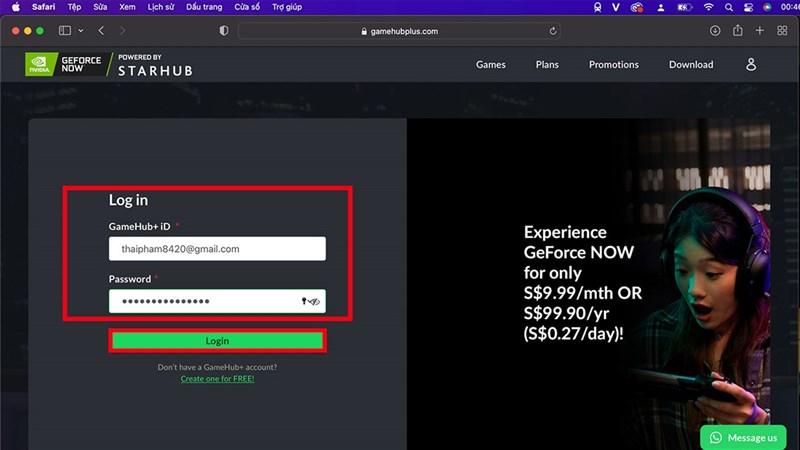
Task: Open WhatsApp Message us button
Action: coord(743,437)
